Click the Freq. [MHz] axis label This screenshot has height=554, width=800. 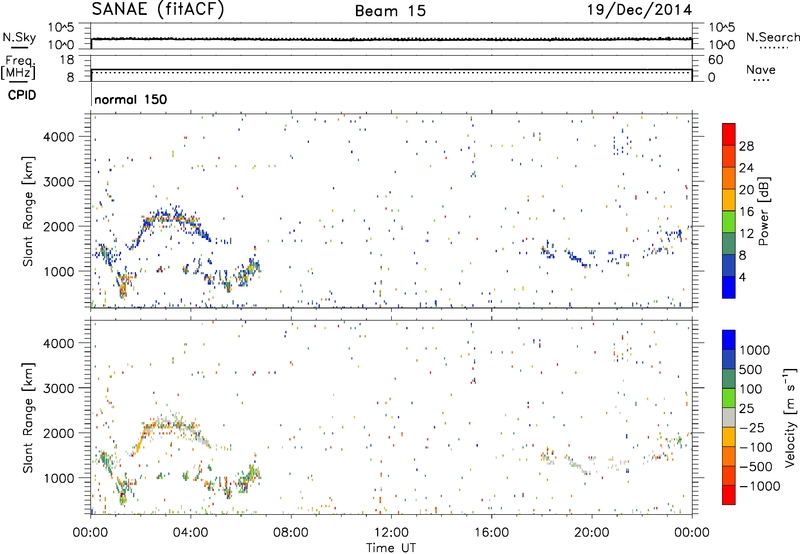[18, 67]
